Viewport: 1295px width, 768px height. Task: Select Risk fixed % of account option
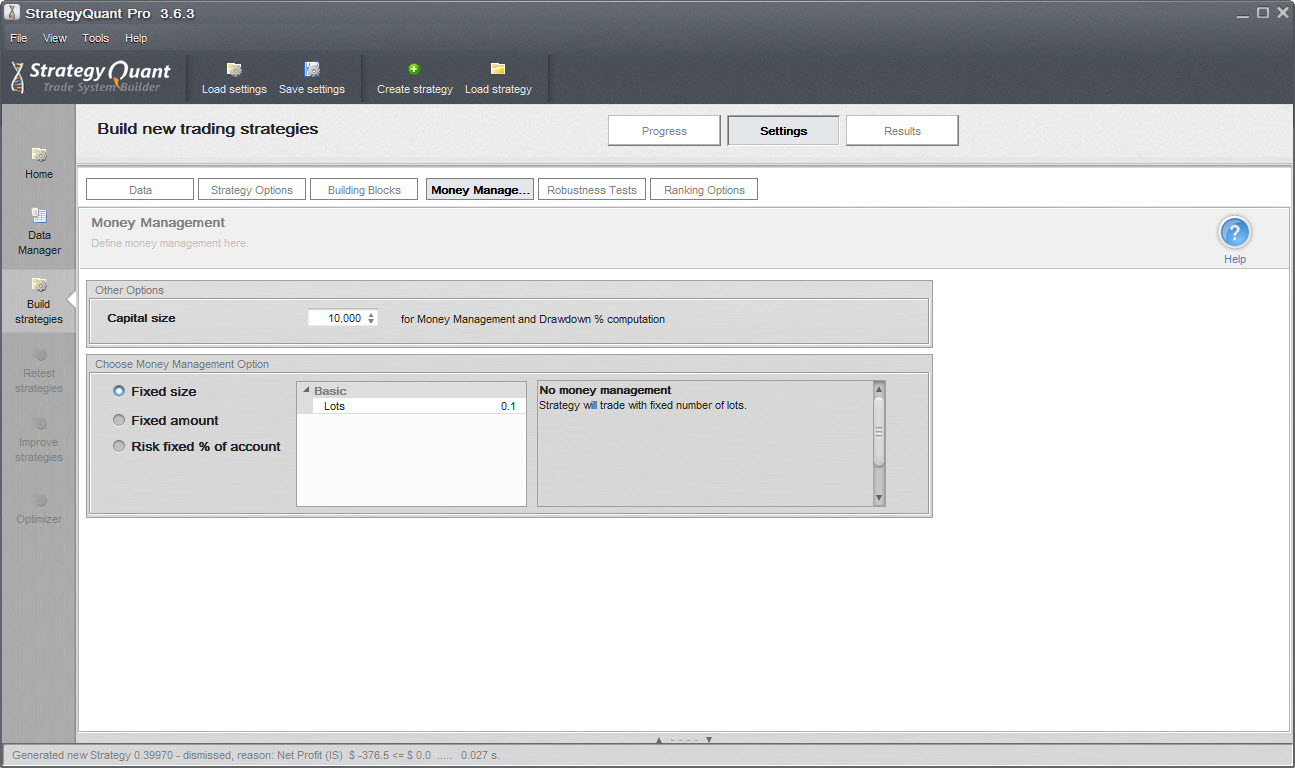pos(119,447)
